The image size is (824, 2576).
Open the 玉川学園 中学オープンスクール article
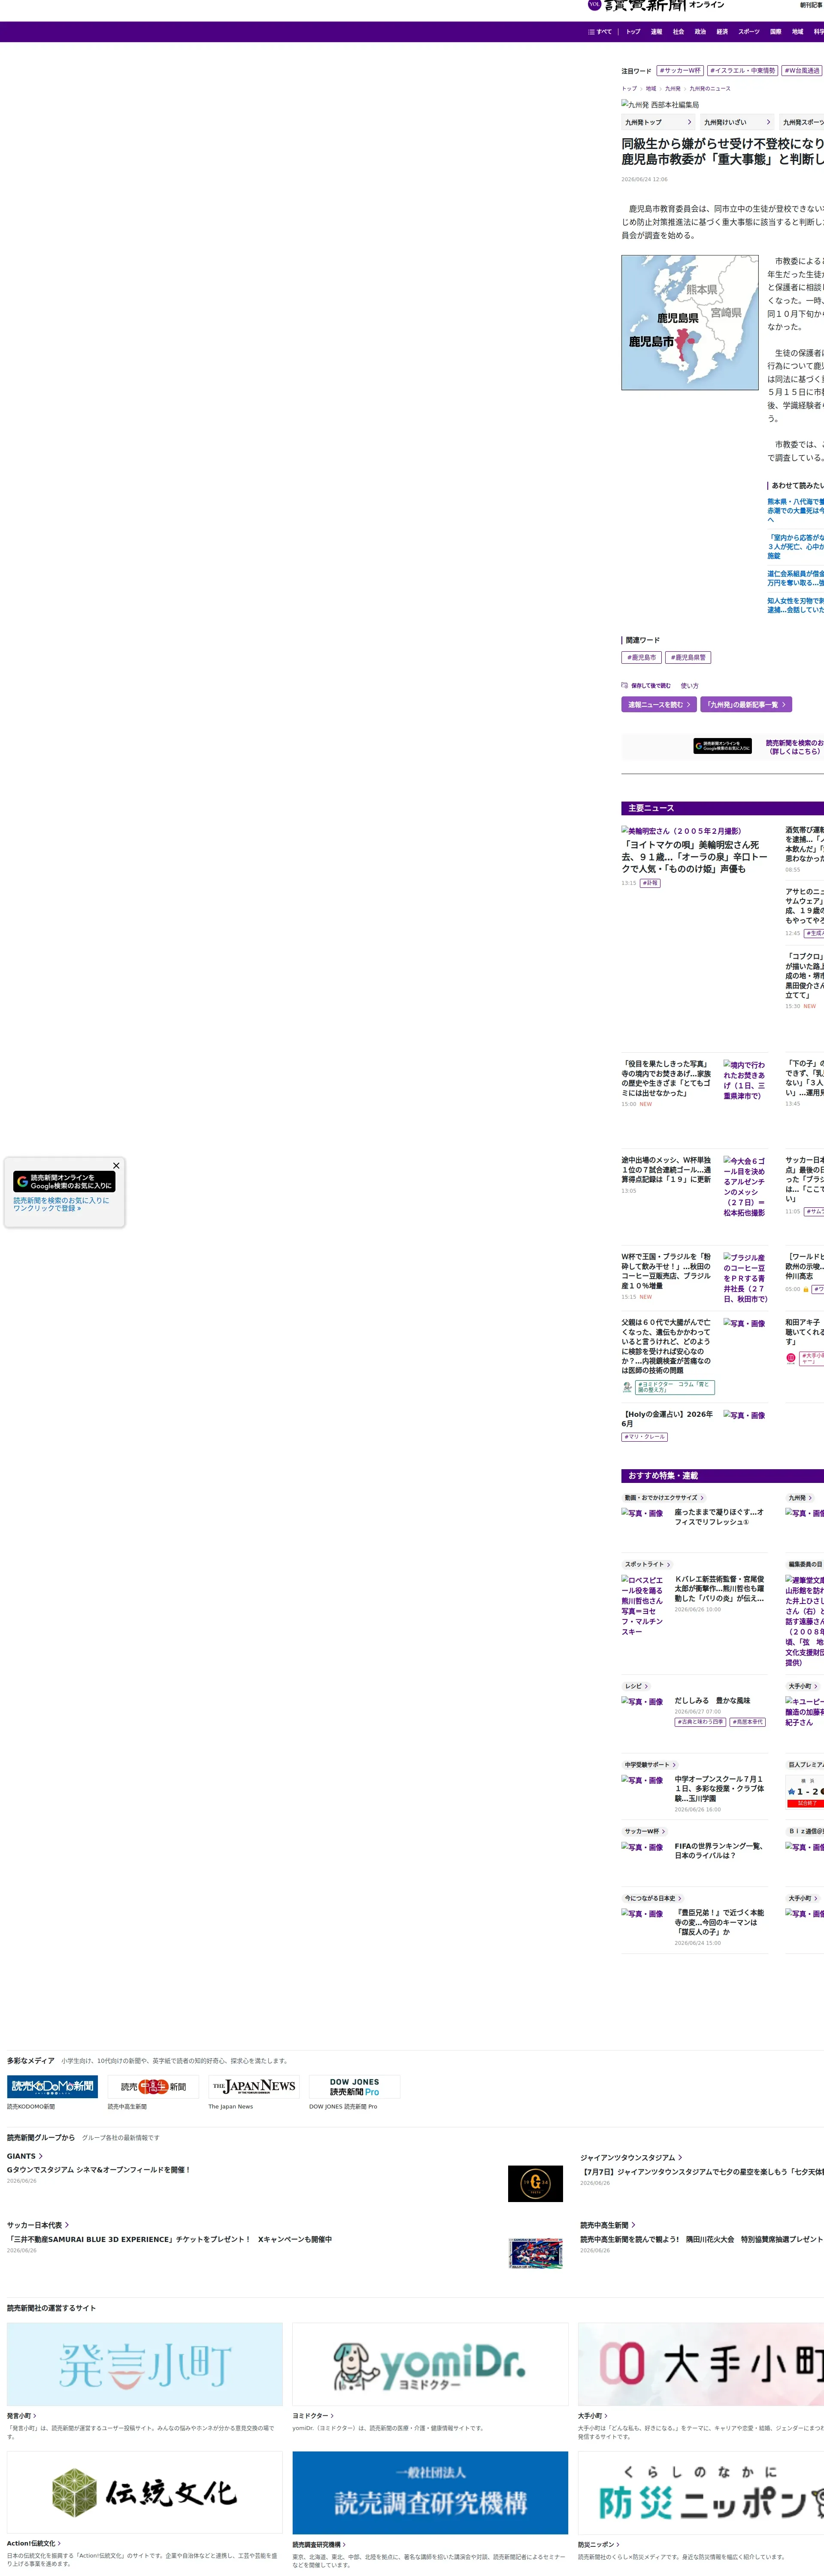click(x=719, y=1789)
